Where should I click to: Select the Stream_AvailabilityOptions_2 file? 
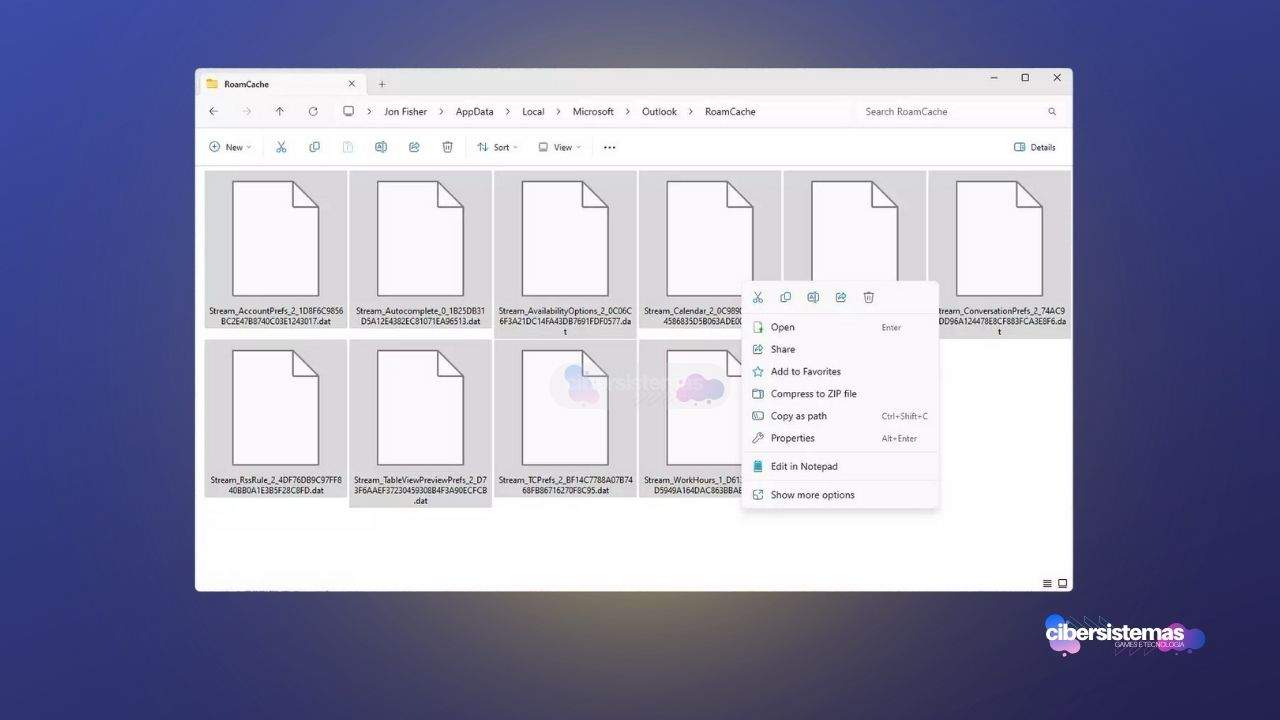[565, 254]
